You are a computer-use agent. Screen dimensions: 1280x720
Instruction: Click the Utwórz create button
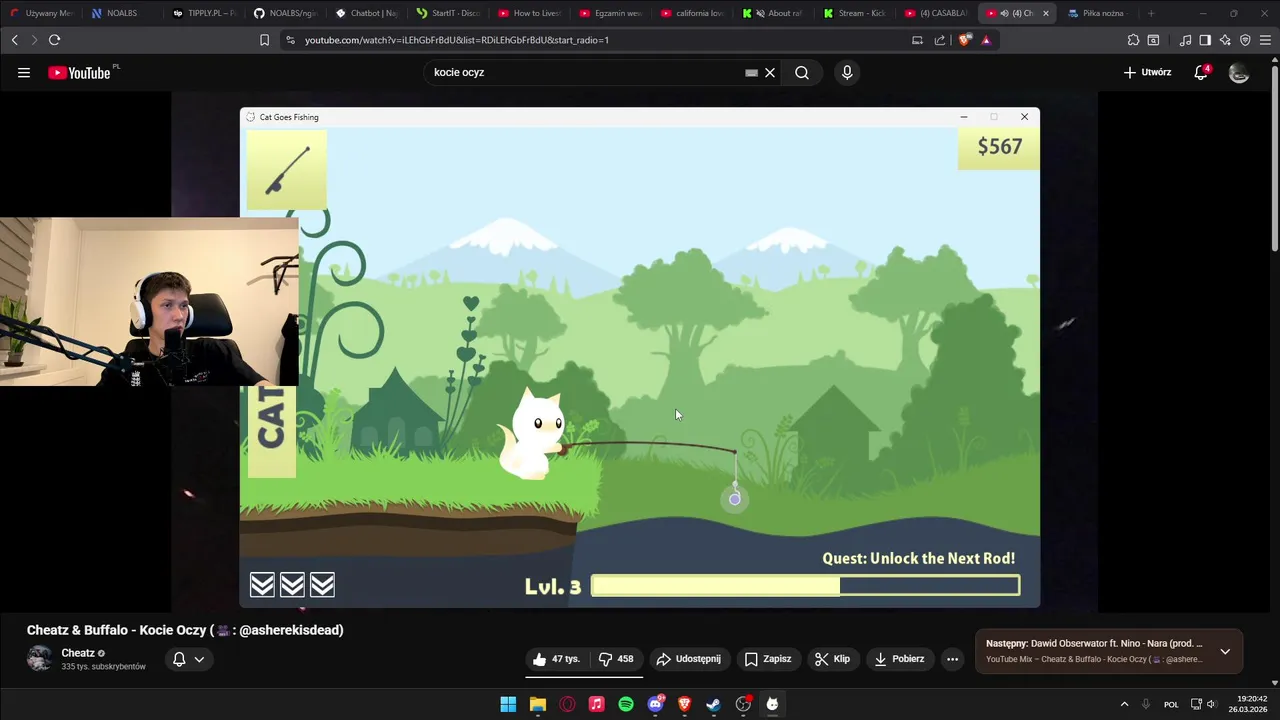tap(1147, 72)
